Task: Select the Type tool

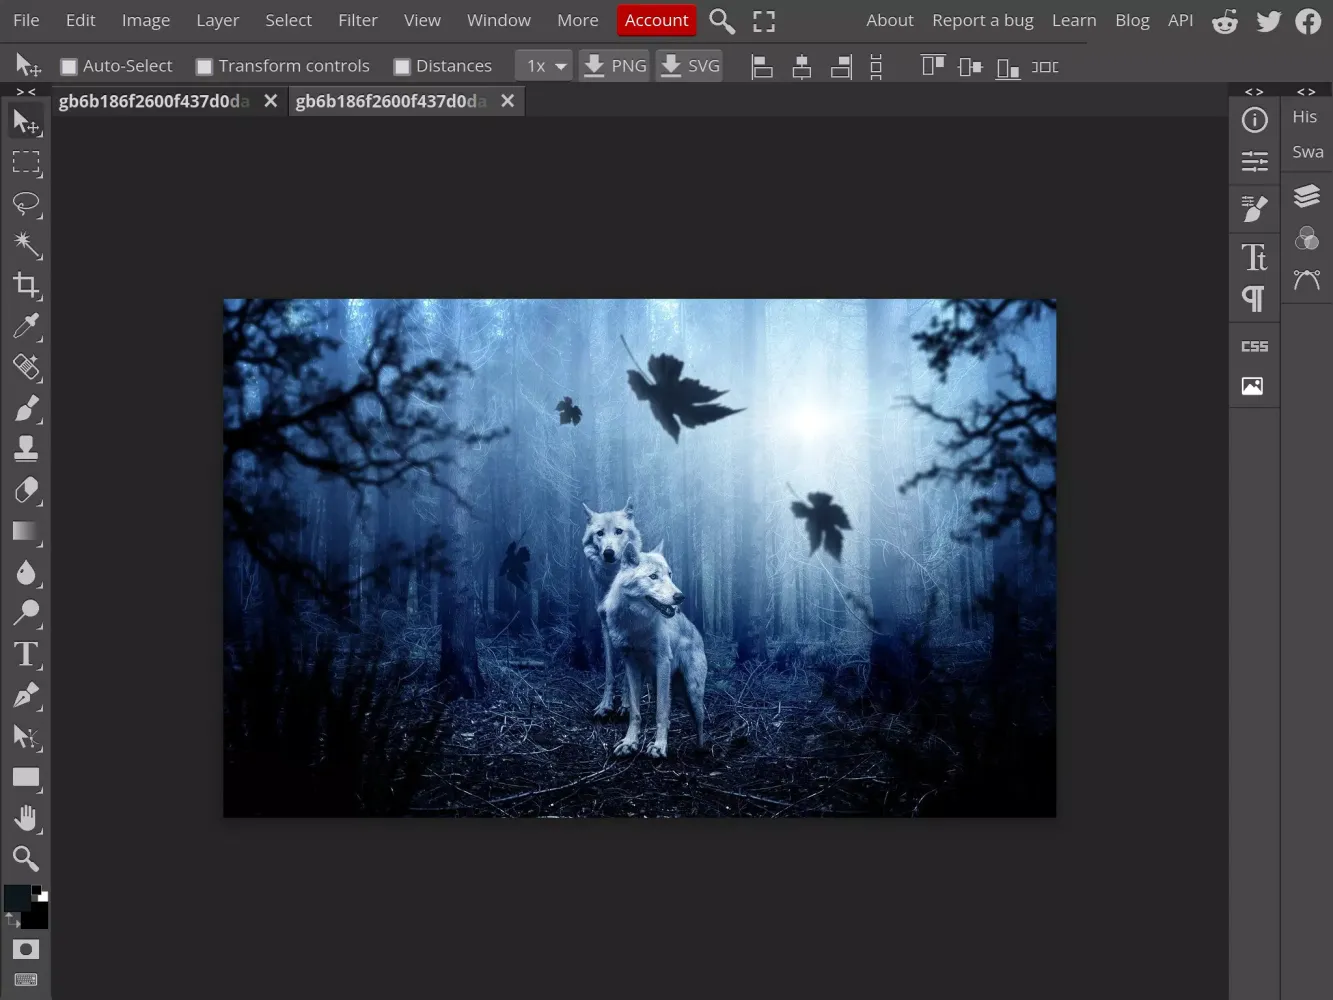Action: 26,654
